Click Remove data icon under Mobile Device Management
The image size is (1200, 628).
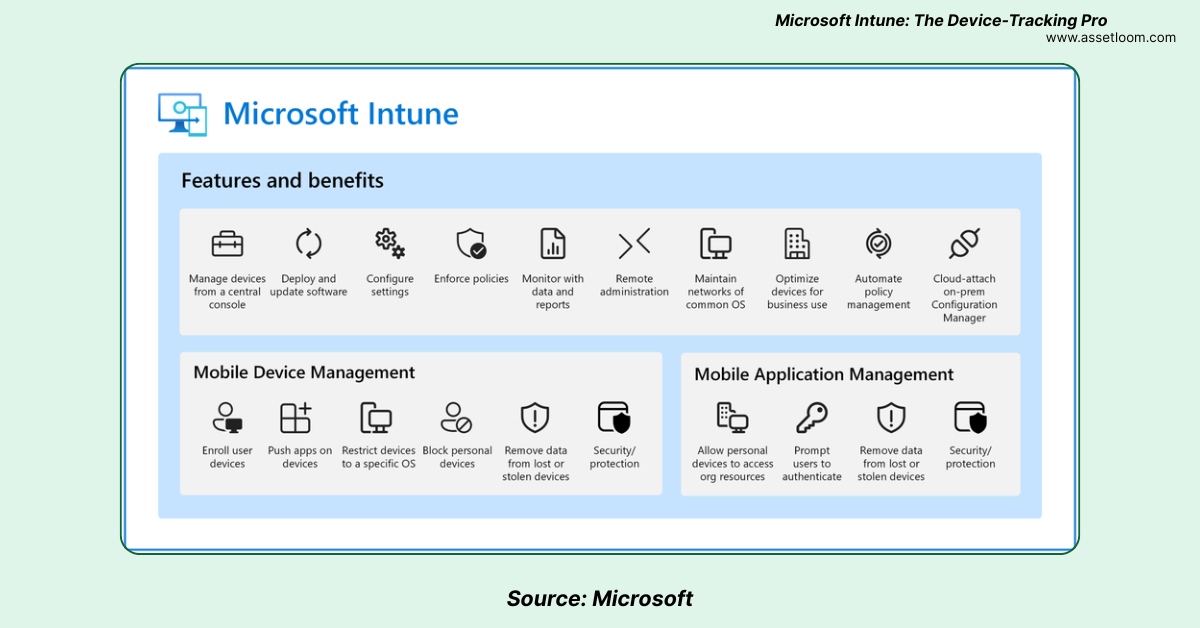tap(535, 417)
